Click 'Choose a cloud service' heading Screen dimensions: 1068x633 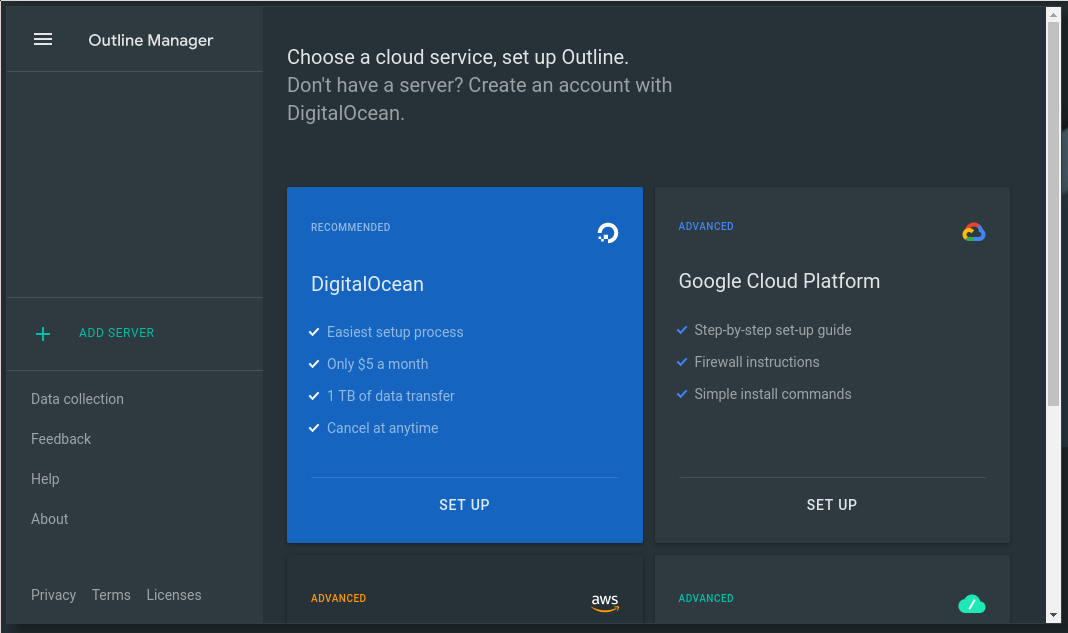click(458, 57)
